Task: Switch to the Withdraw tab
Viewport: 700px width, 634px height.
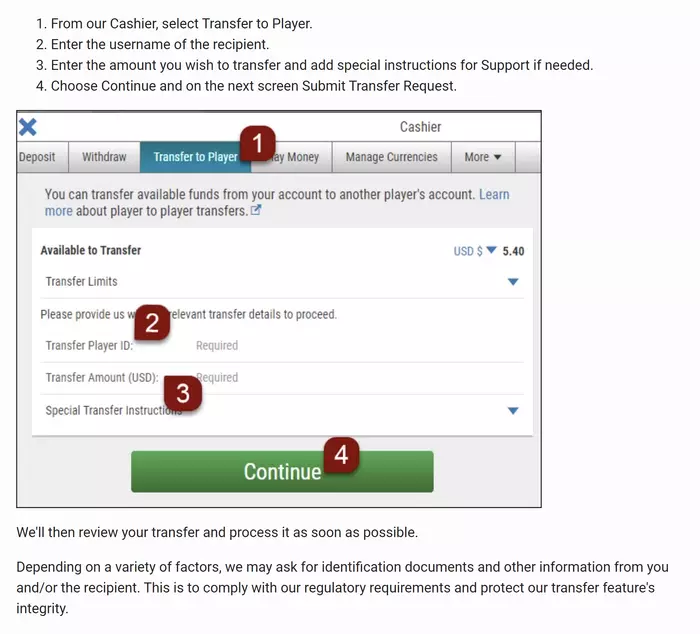Action: tap(104, 157)
